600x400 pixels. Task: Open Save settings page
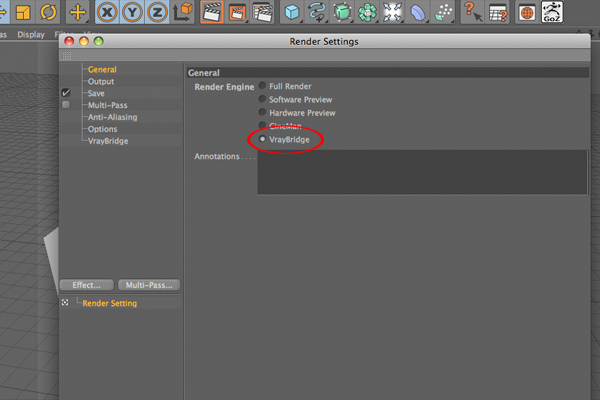pyautogui.click(x=96, y=93)
